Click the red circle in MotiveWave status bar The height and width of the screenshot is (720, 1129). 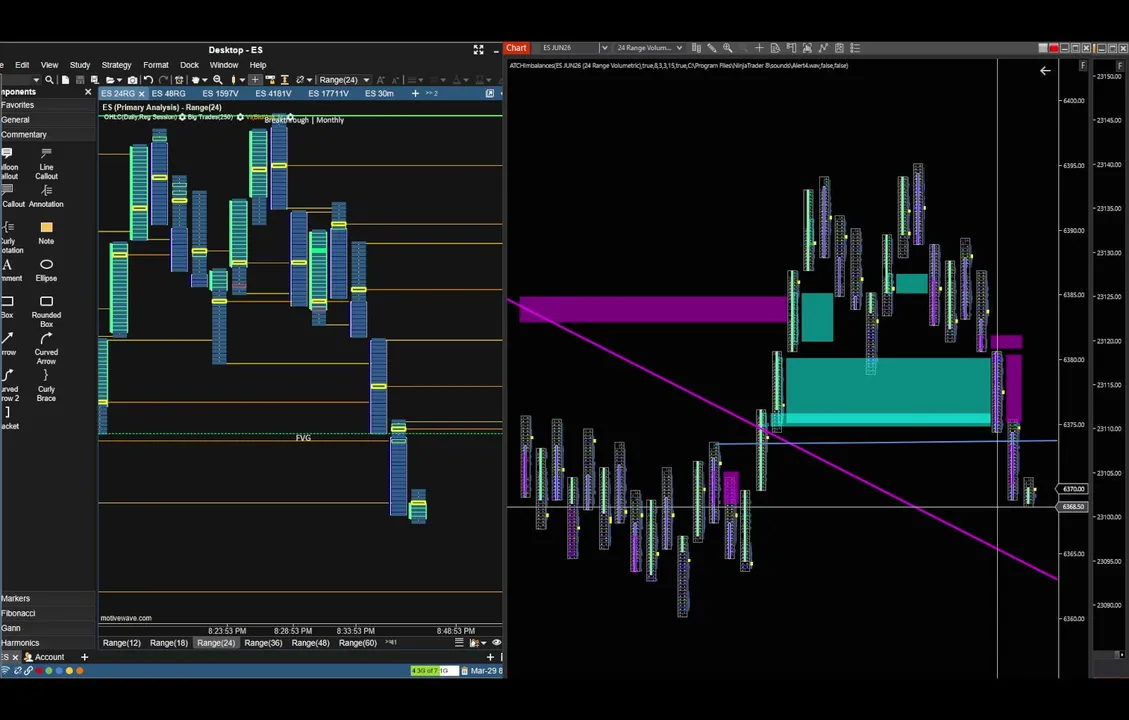tap(39, 670)
